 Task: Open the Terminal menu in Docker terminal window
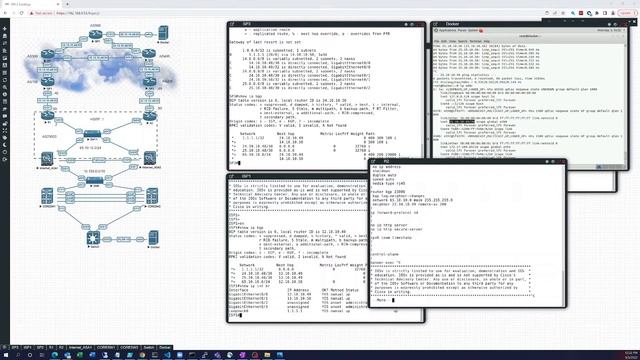pos(475,41)
